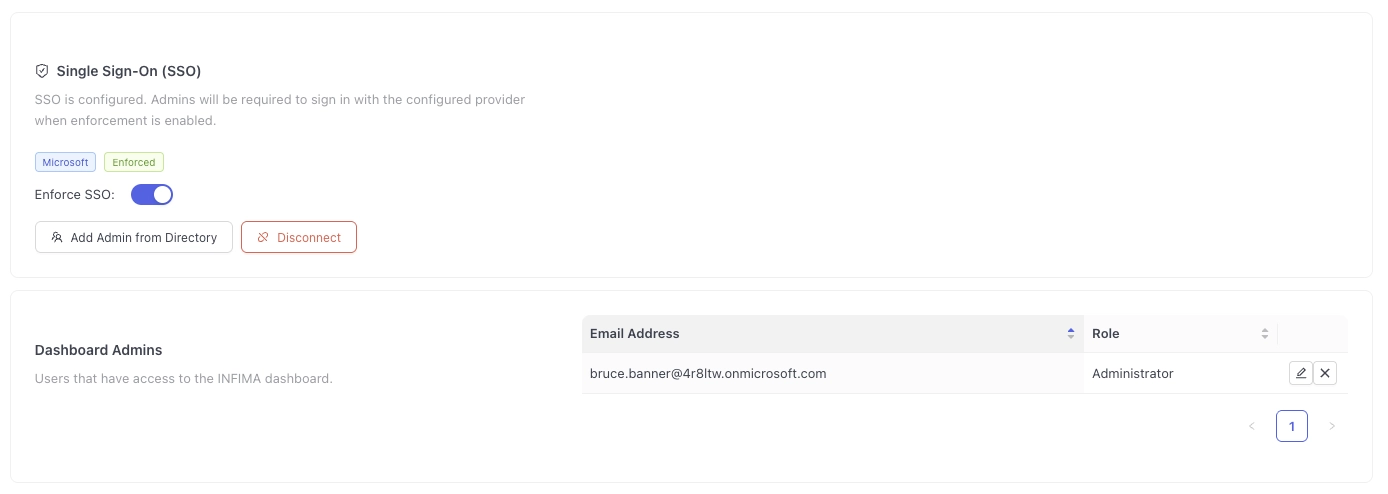The height and width of the screenshot is (494, 1388).
Task: Click the sort arrows in Role column
Action: pyautogui.click(x=1265, y=334)
